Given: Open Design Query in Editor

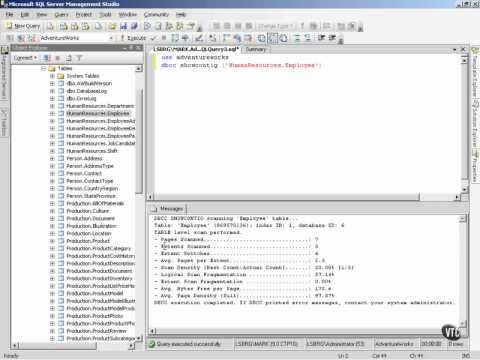Looking at the screenshot, I should click(x=199, y=38).
